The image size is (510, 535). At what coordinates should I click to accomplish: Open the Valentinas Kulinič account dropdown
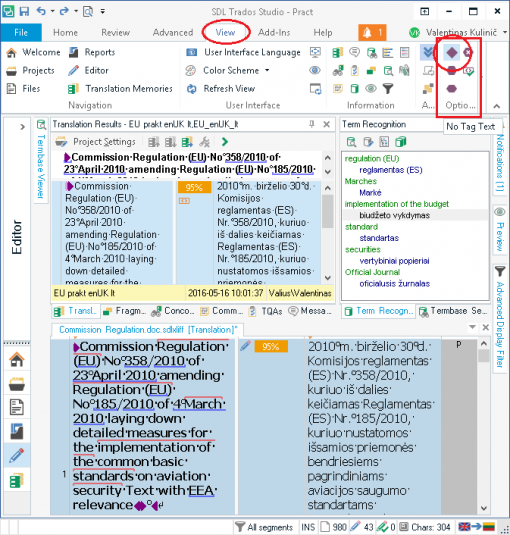(458, 33)
